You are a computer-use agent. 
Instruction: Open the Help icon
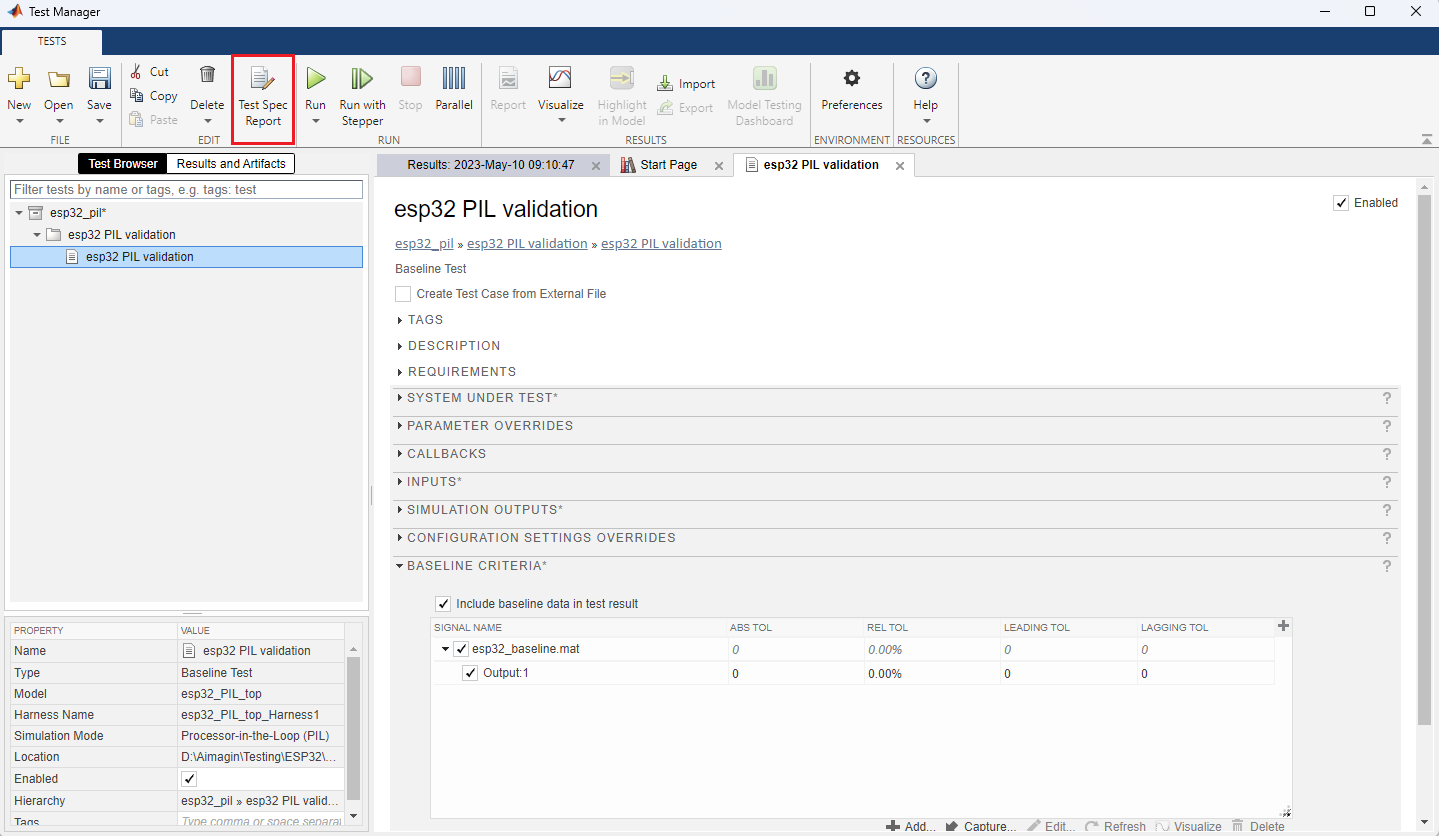click(x=926, y=79)
